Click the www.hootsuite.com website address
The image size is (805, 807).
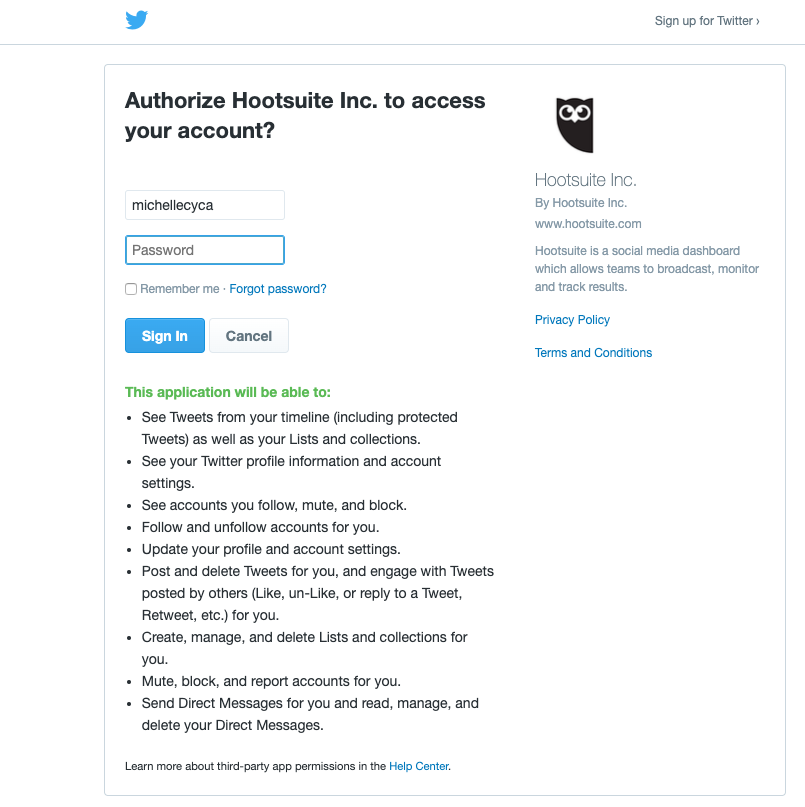point(588,224)
